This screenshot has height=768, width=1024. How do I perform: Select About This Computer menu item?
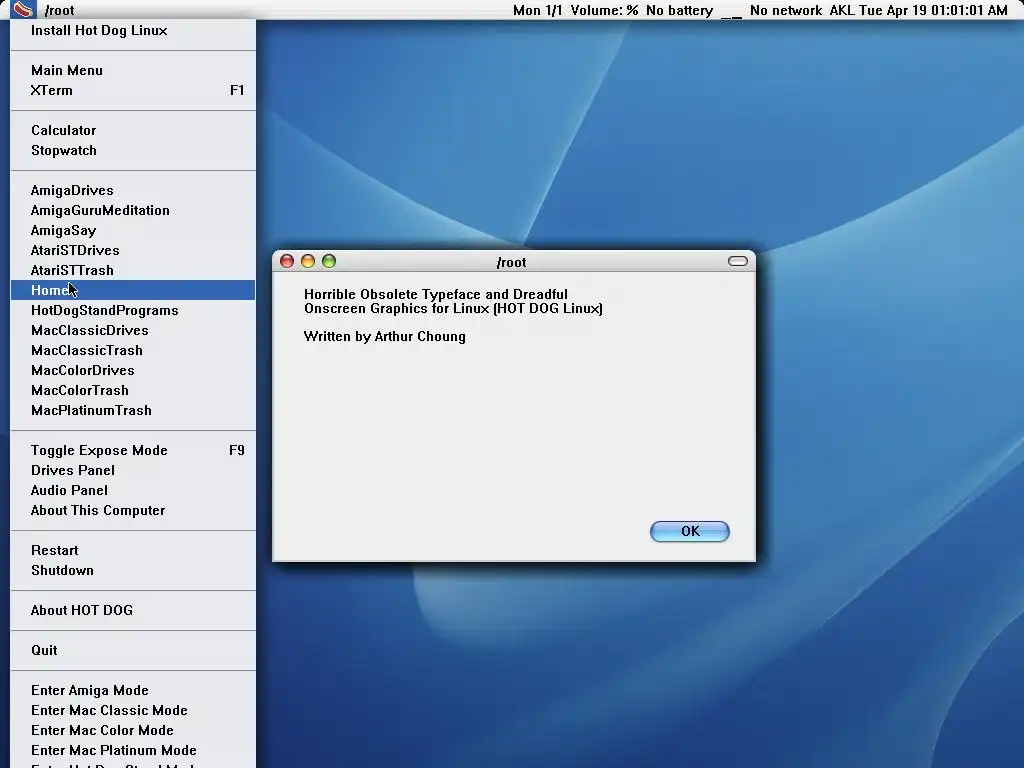[x=133, y=511]
